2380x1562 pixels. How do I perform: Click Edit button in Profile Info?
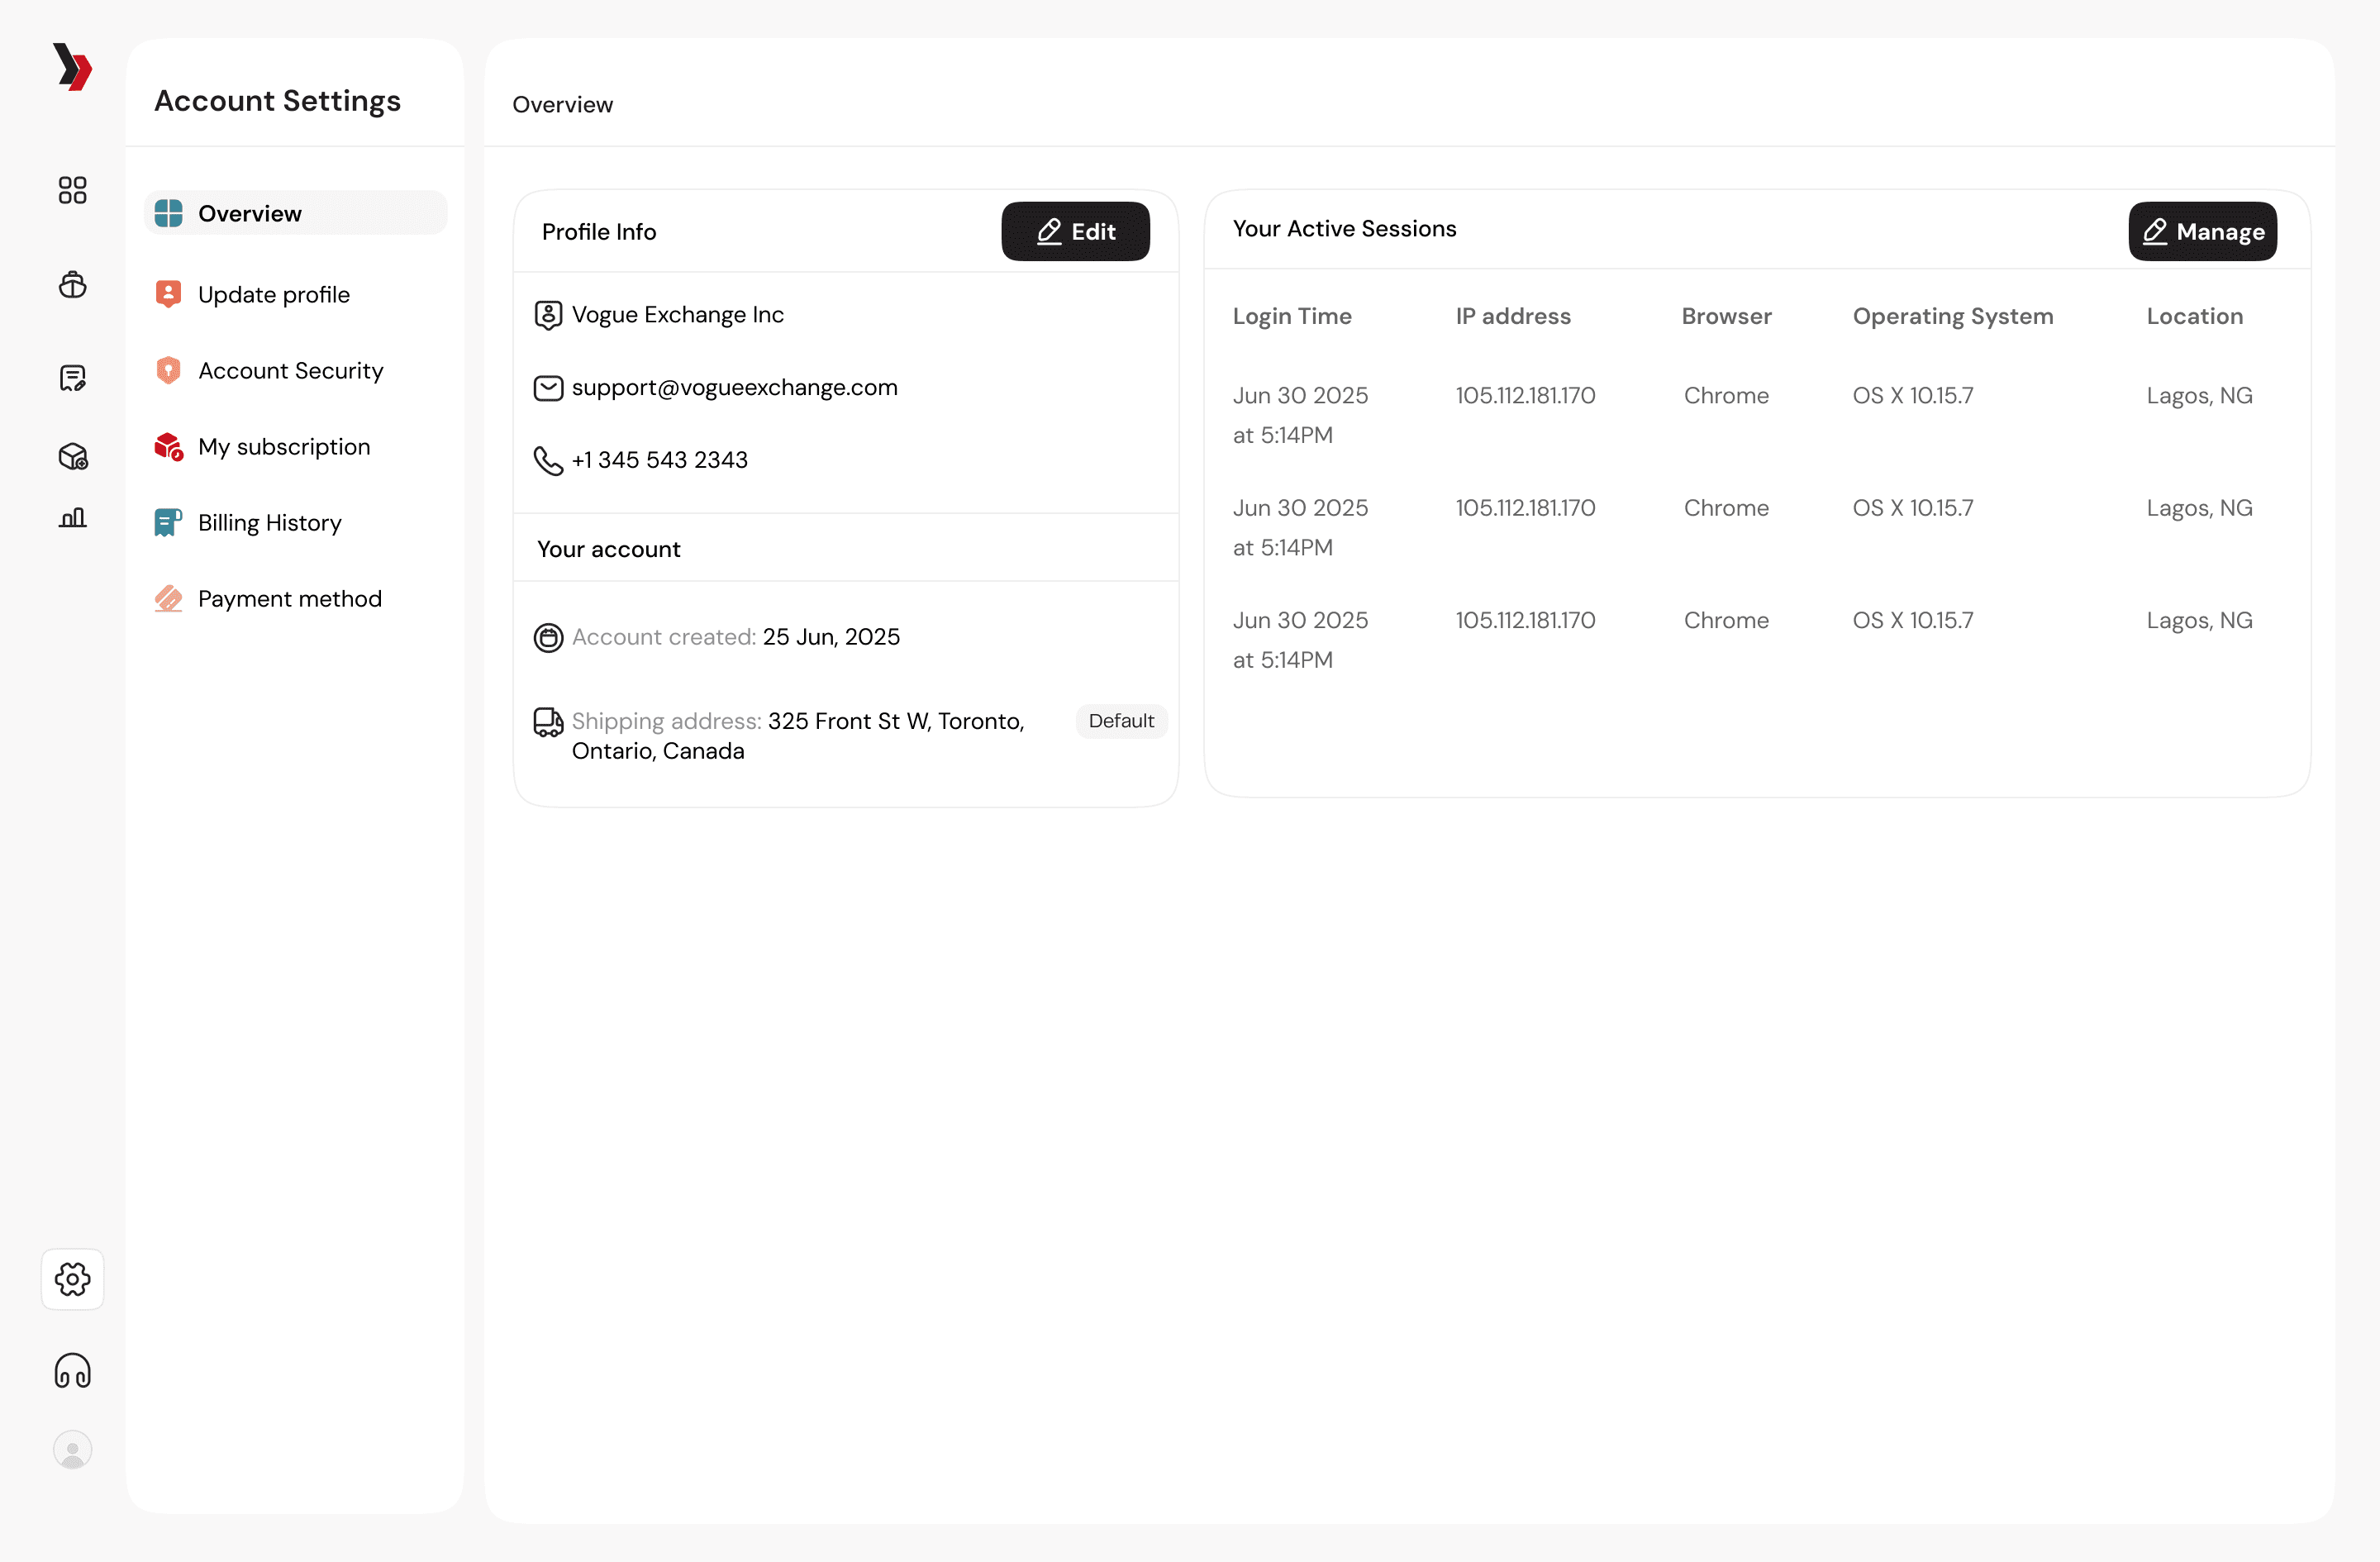1075,231
